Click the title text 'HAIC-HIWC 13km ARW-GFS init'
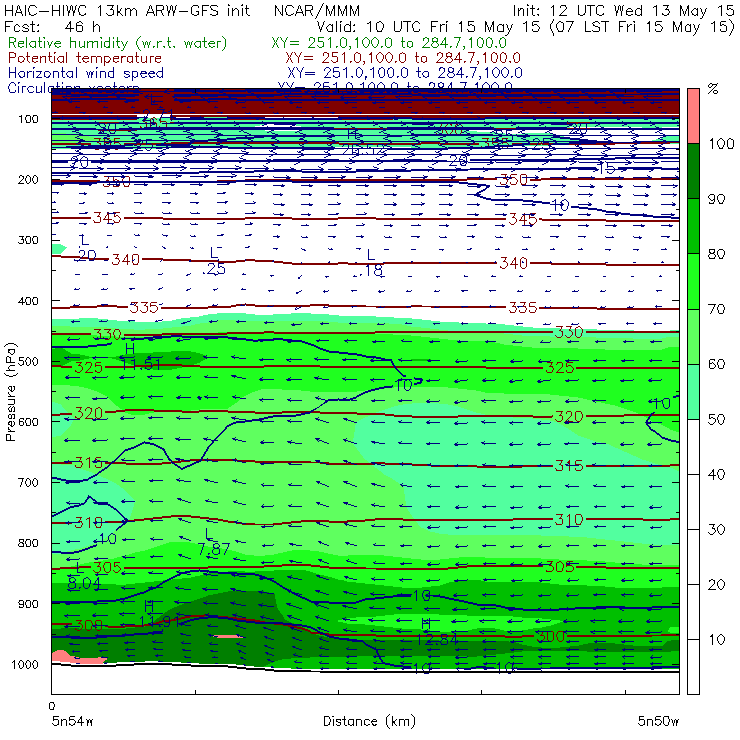The height and width of the screenshot is (740, 740). click(126, 10)
